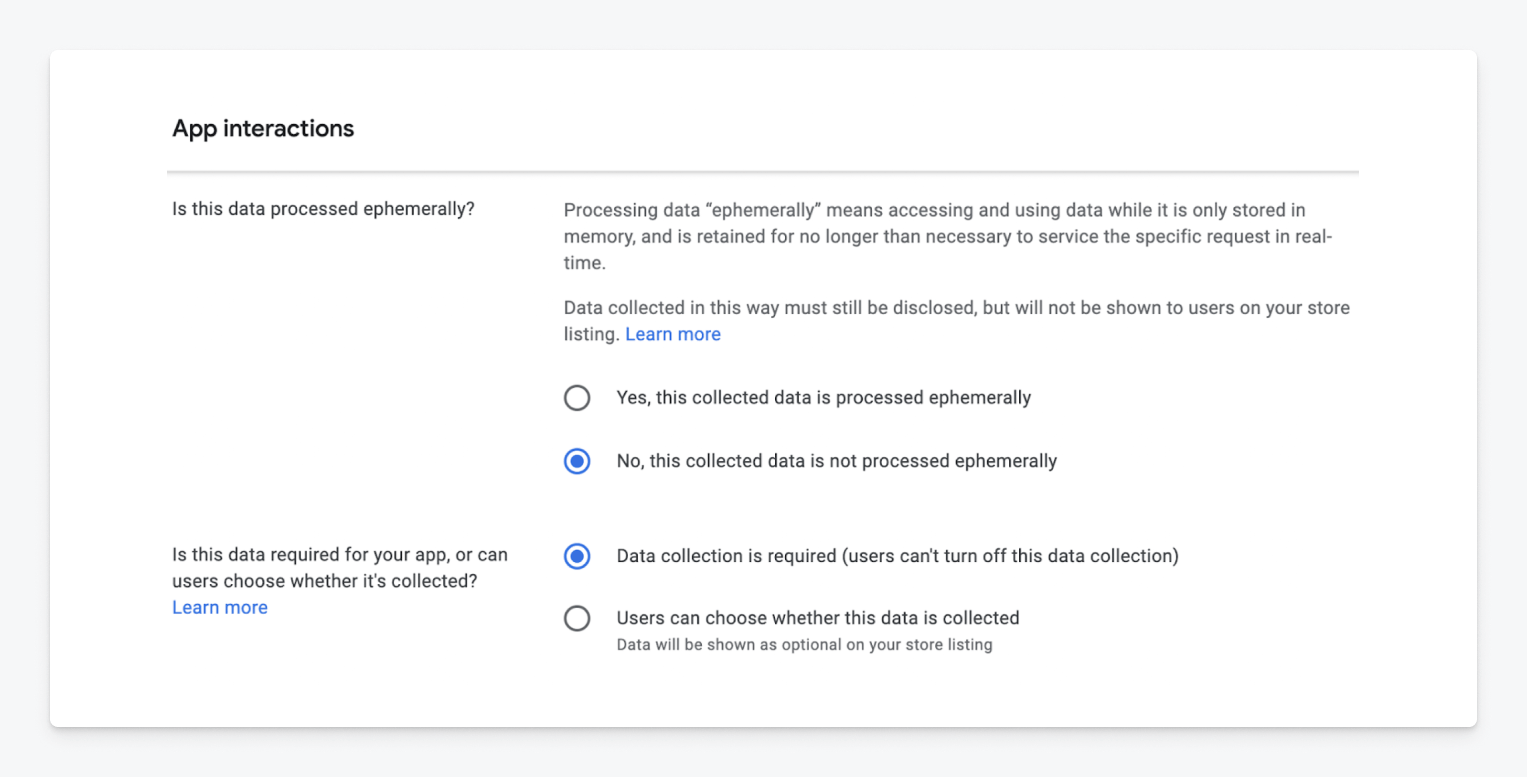
Task: Click the 'Is this data processed ephemerally?' question
Action: tap(323, 210)
